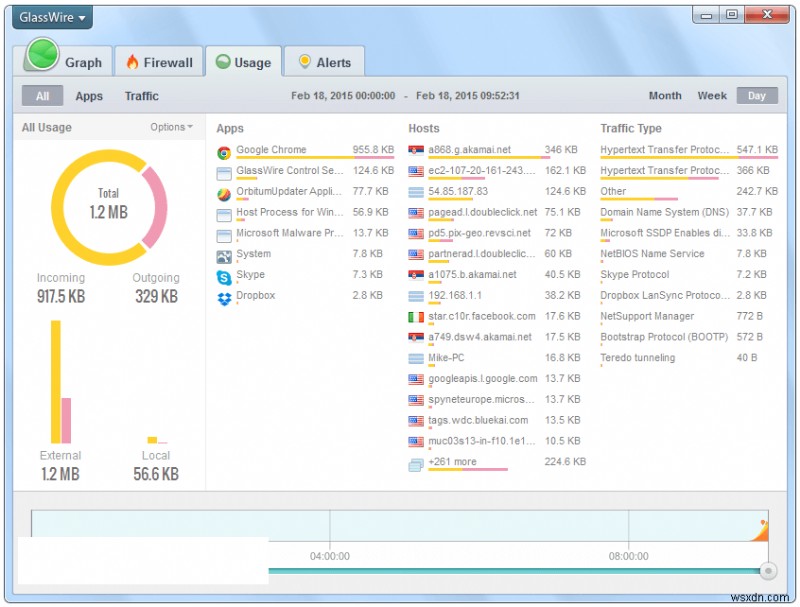The width and height of the screenshot is (800, 607).
Task: Select the Usage tab
Action: pos(243,62)
